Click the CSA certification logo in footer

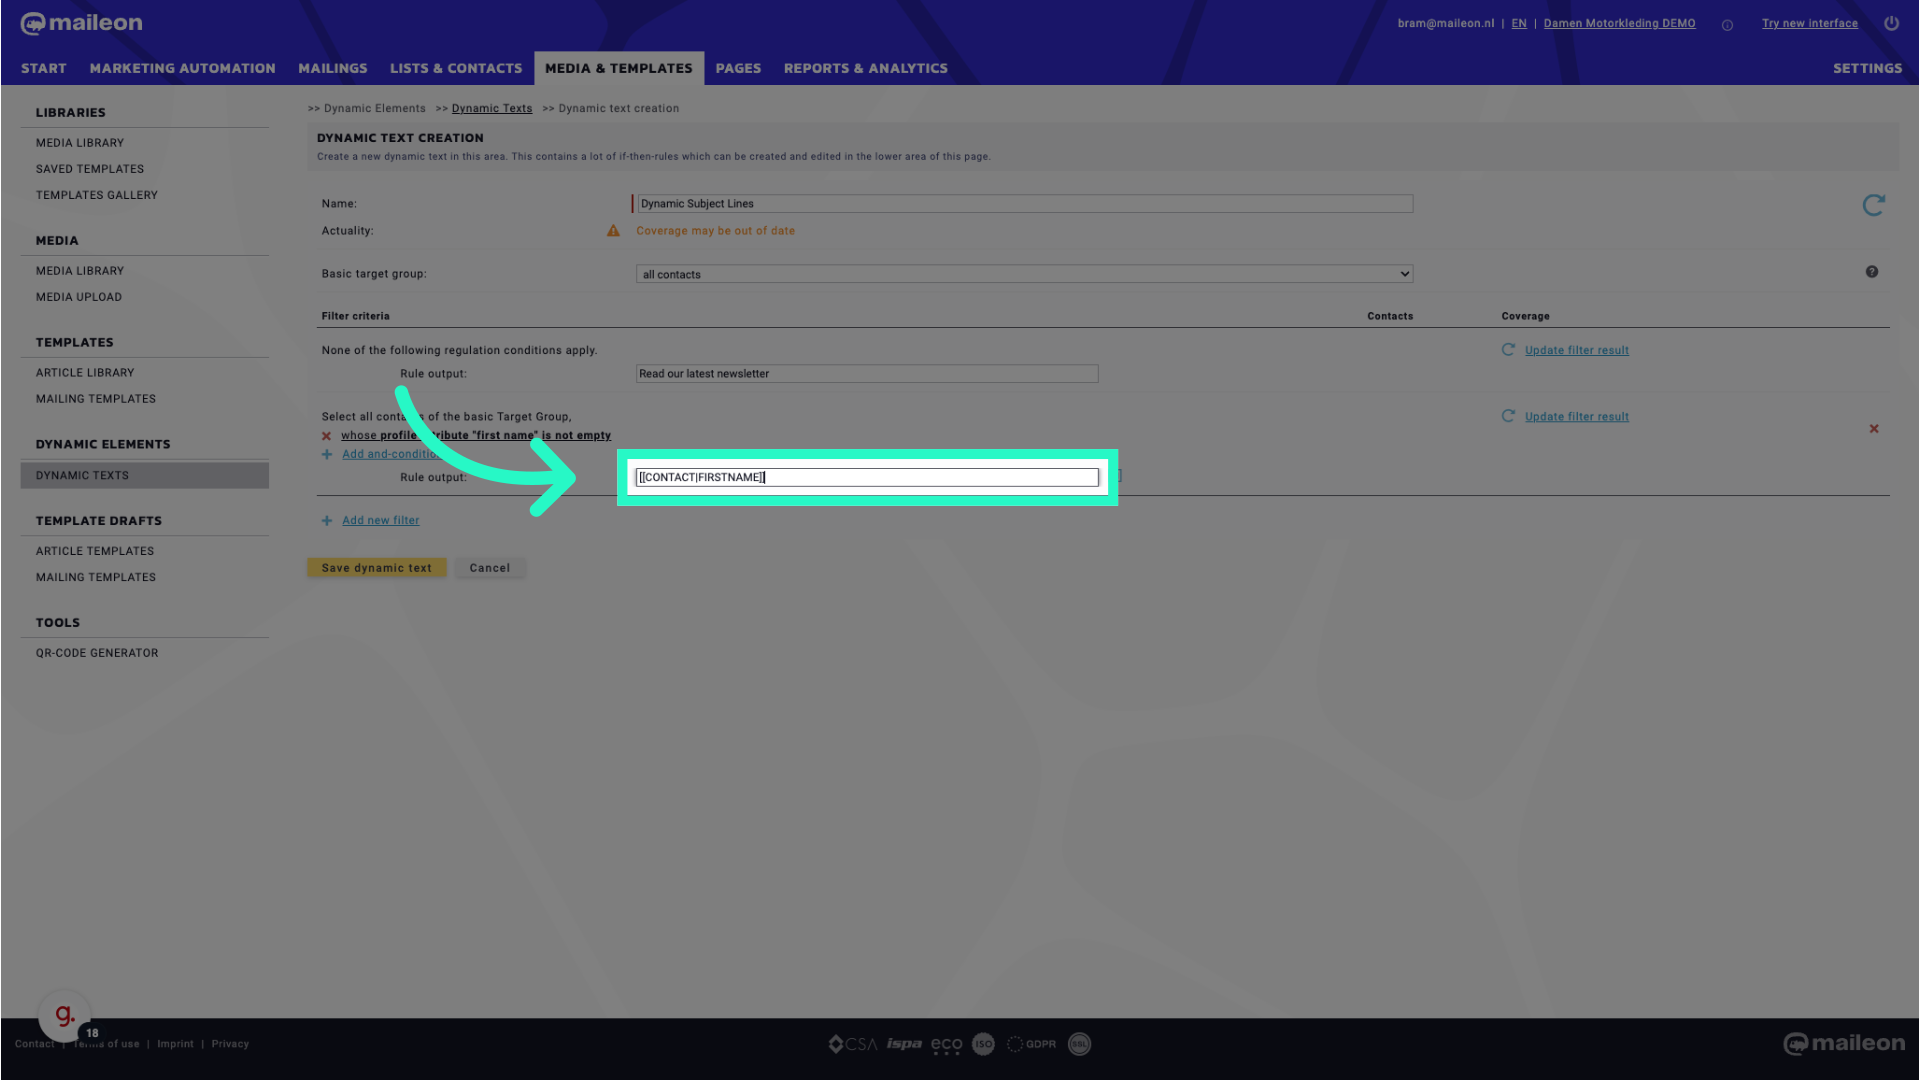(x=852, y=1044)
